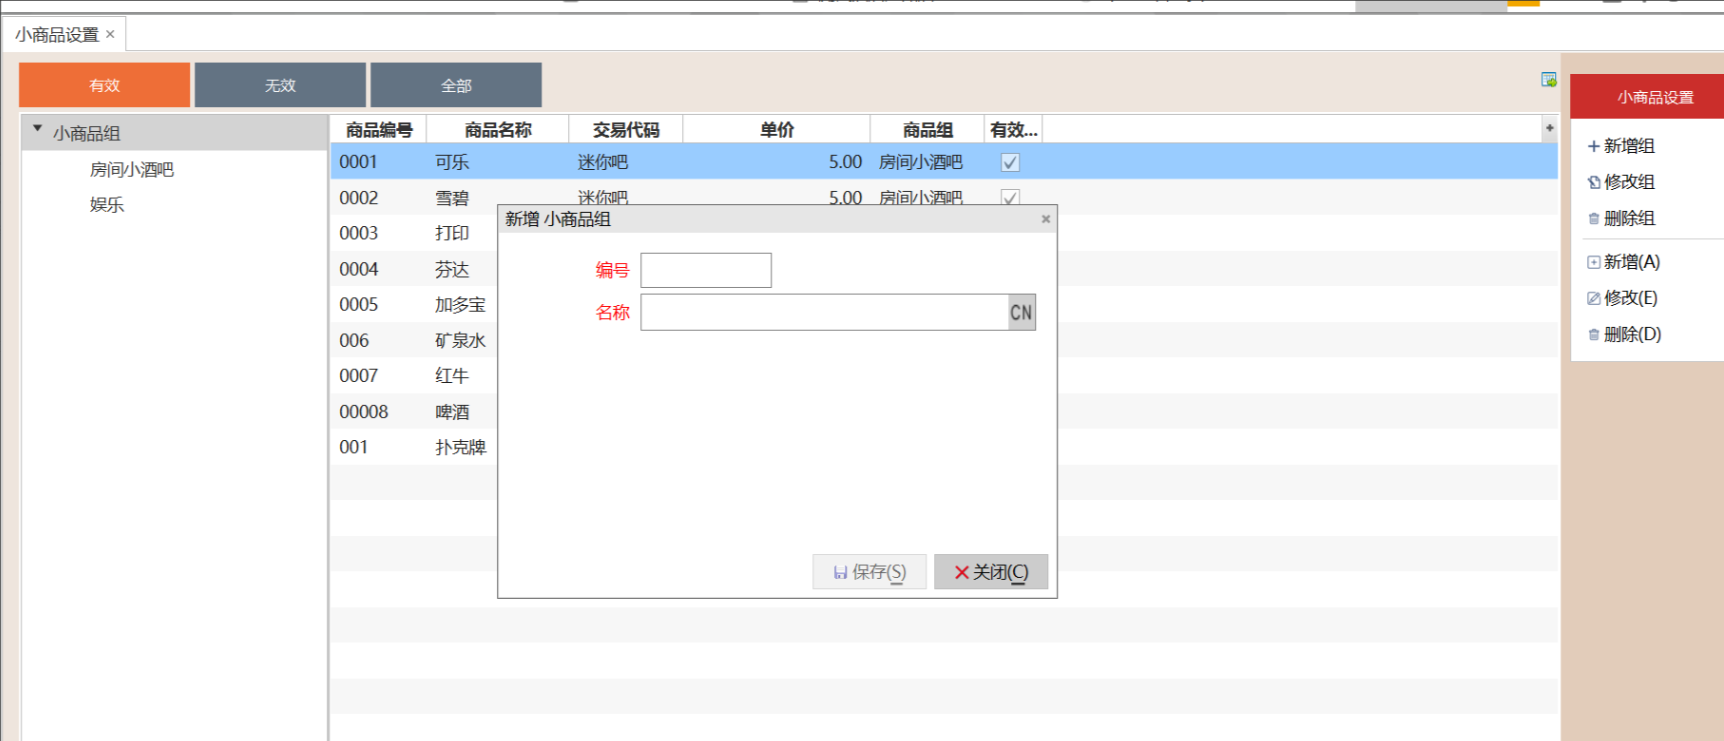
Task: Close the 新增 小商品组 dialog with X
Action: 1045,219
